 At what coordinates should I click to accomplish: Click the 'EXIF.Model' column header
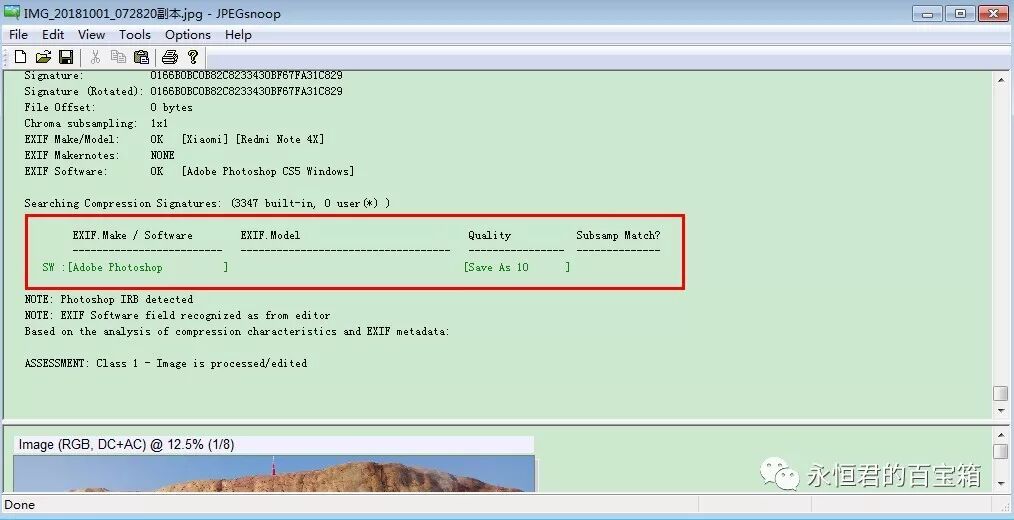point(270,235)
